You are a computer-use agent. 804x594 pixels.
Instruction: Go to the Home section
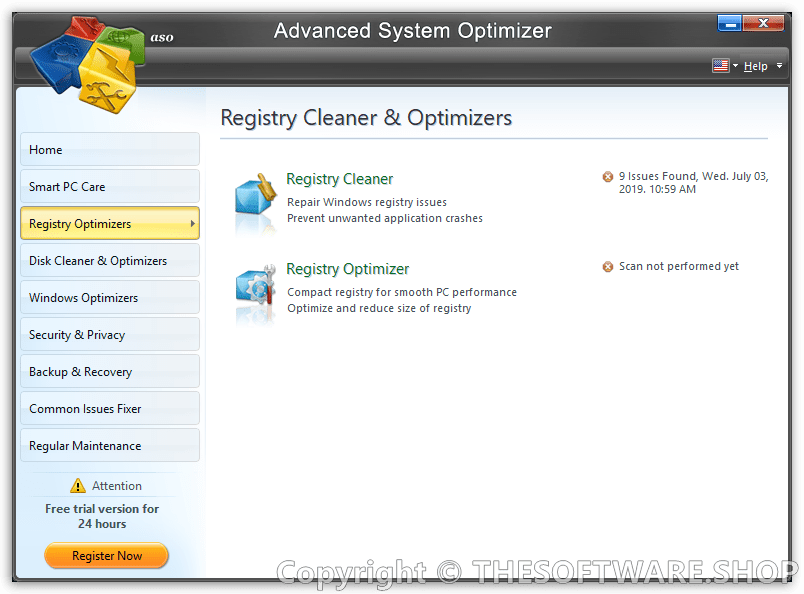(110, 150)
